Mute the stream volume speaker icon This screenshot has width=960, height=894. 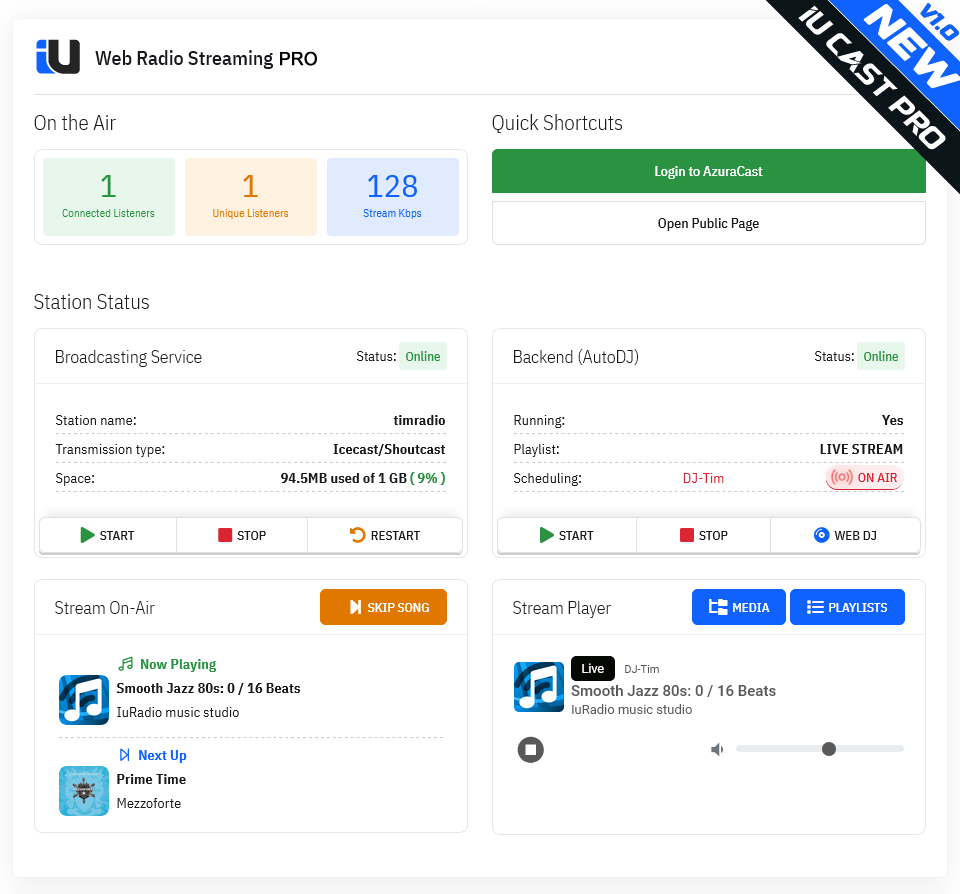717,749
